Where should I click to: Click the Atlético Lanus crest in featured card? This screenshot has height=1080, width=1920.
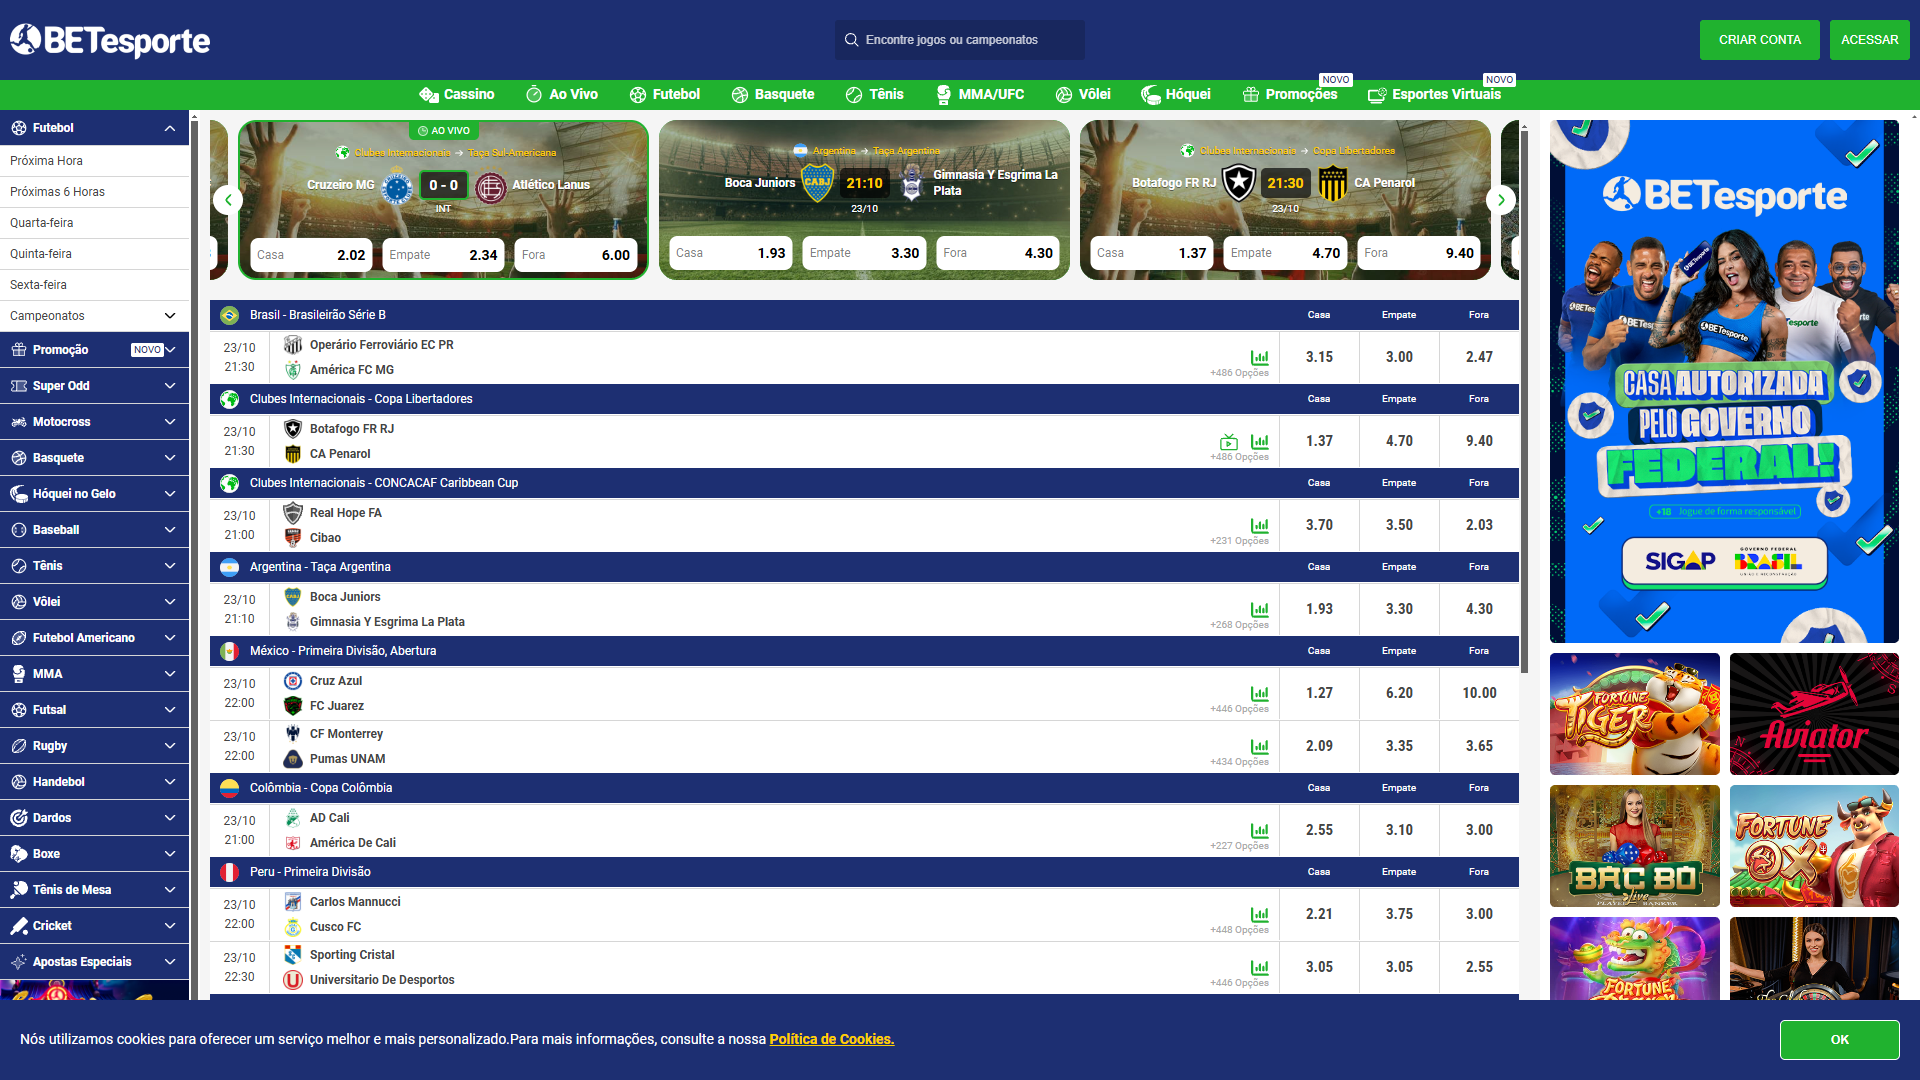pyautogui.click(x=491, y=187)
